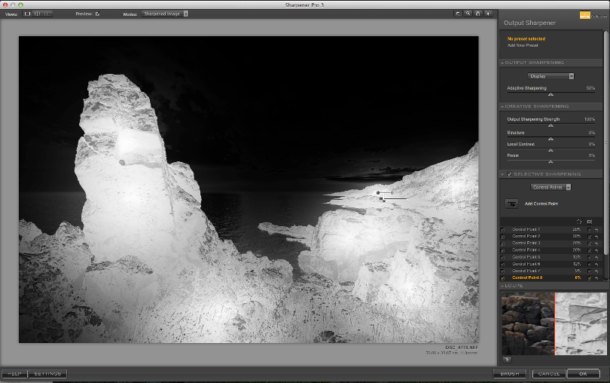Open the SETTINGS button
The width and height of the screenshot is (610, 383).
[x=47, y=374]
